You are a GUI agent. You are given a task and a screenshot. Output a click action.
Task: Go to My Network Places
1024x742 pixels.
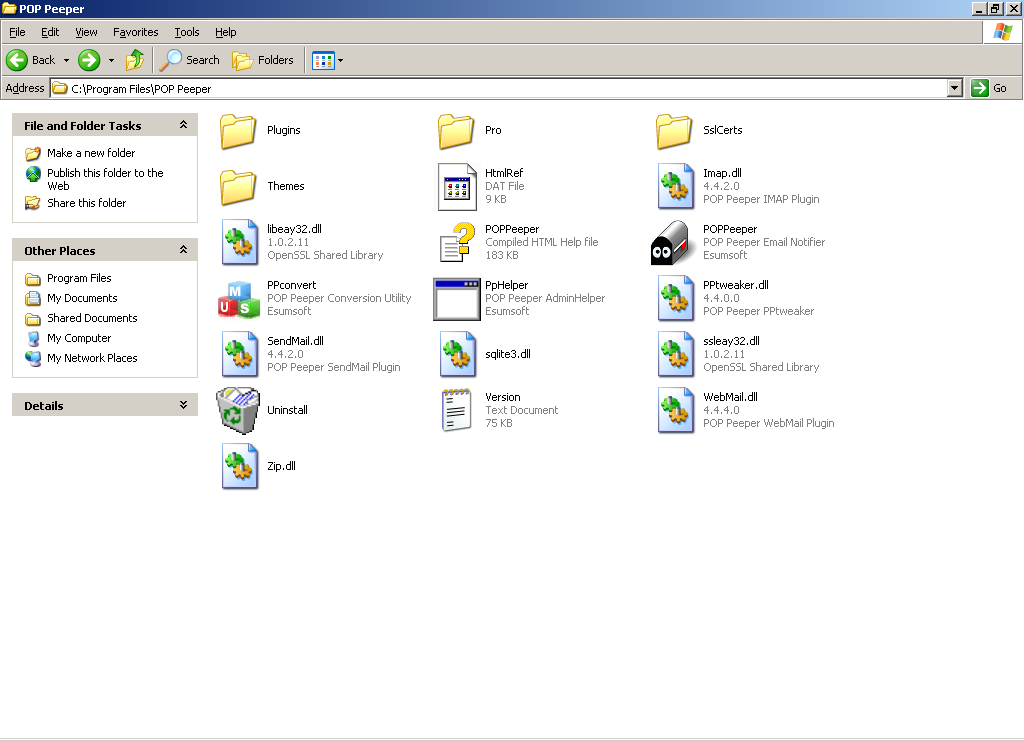[92, 358]
